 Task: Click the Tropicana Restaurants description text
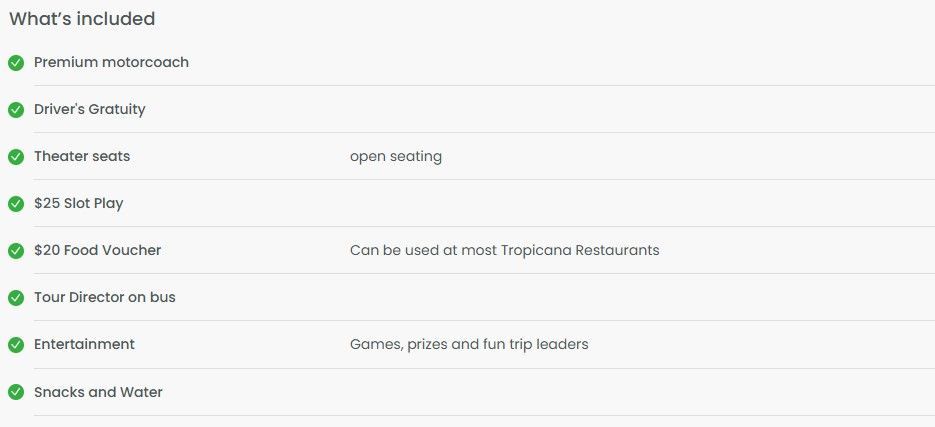504,250
